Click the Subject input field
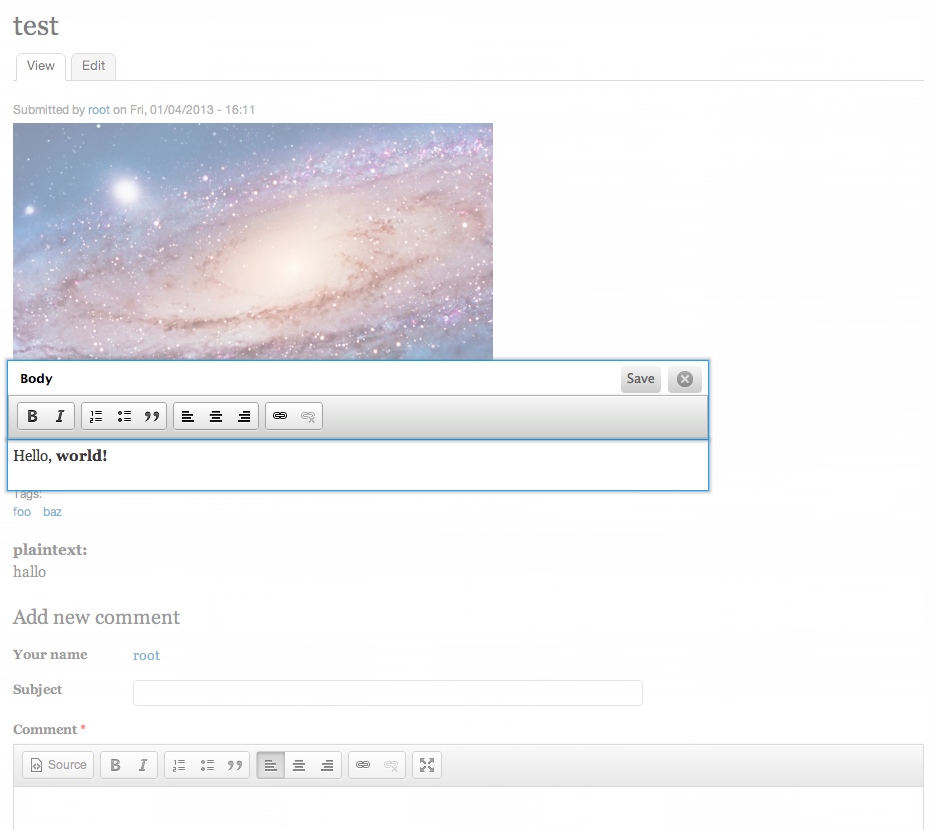The width and height of the screenshot is (930, 830). [388, 692]
